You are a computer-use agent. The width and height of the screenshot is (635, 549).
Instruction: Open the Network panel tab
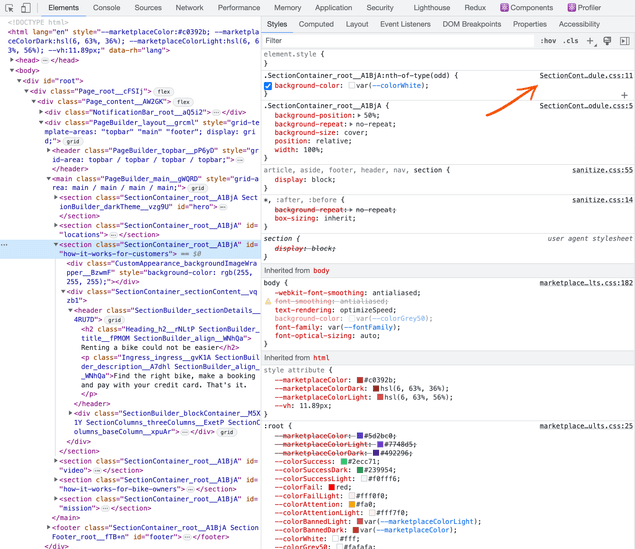[189, 8]
